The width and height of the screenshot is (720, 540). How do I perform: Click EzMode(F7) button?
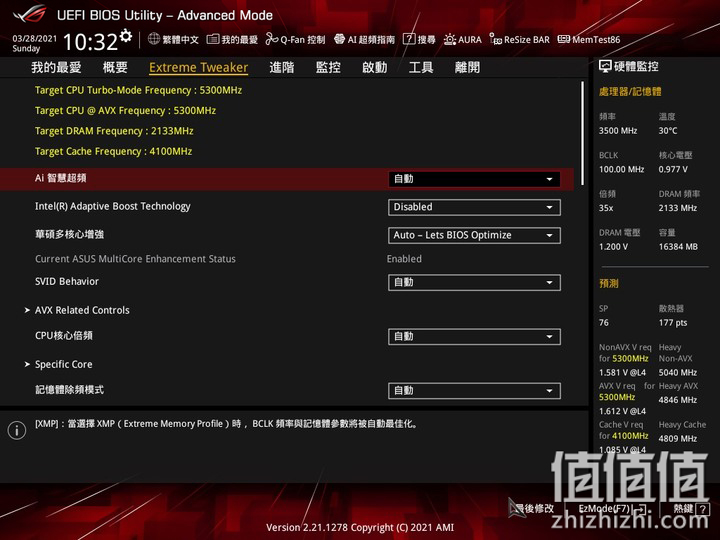pos(604,509)
